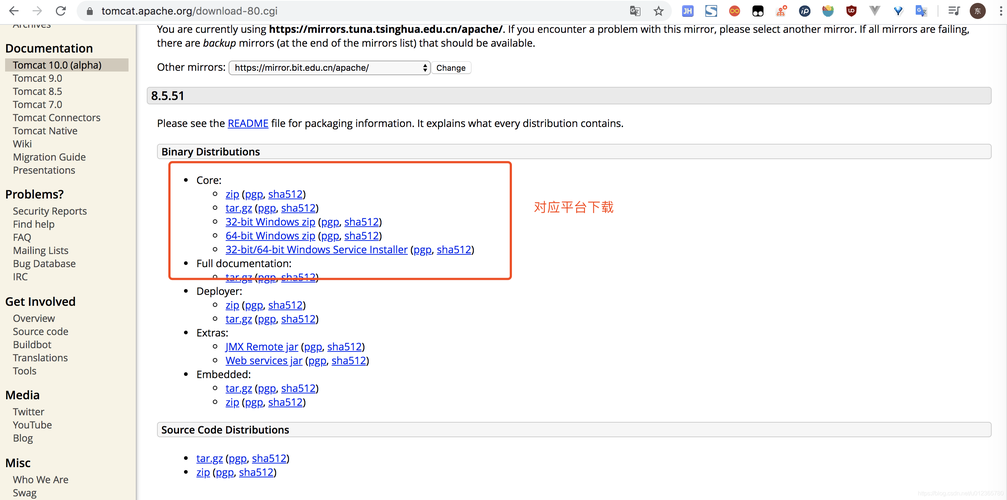Open the Migration Guide link

pos(49,157)
